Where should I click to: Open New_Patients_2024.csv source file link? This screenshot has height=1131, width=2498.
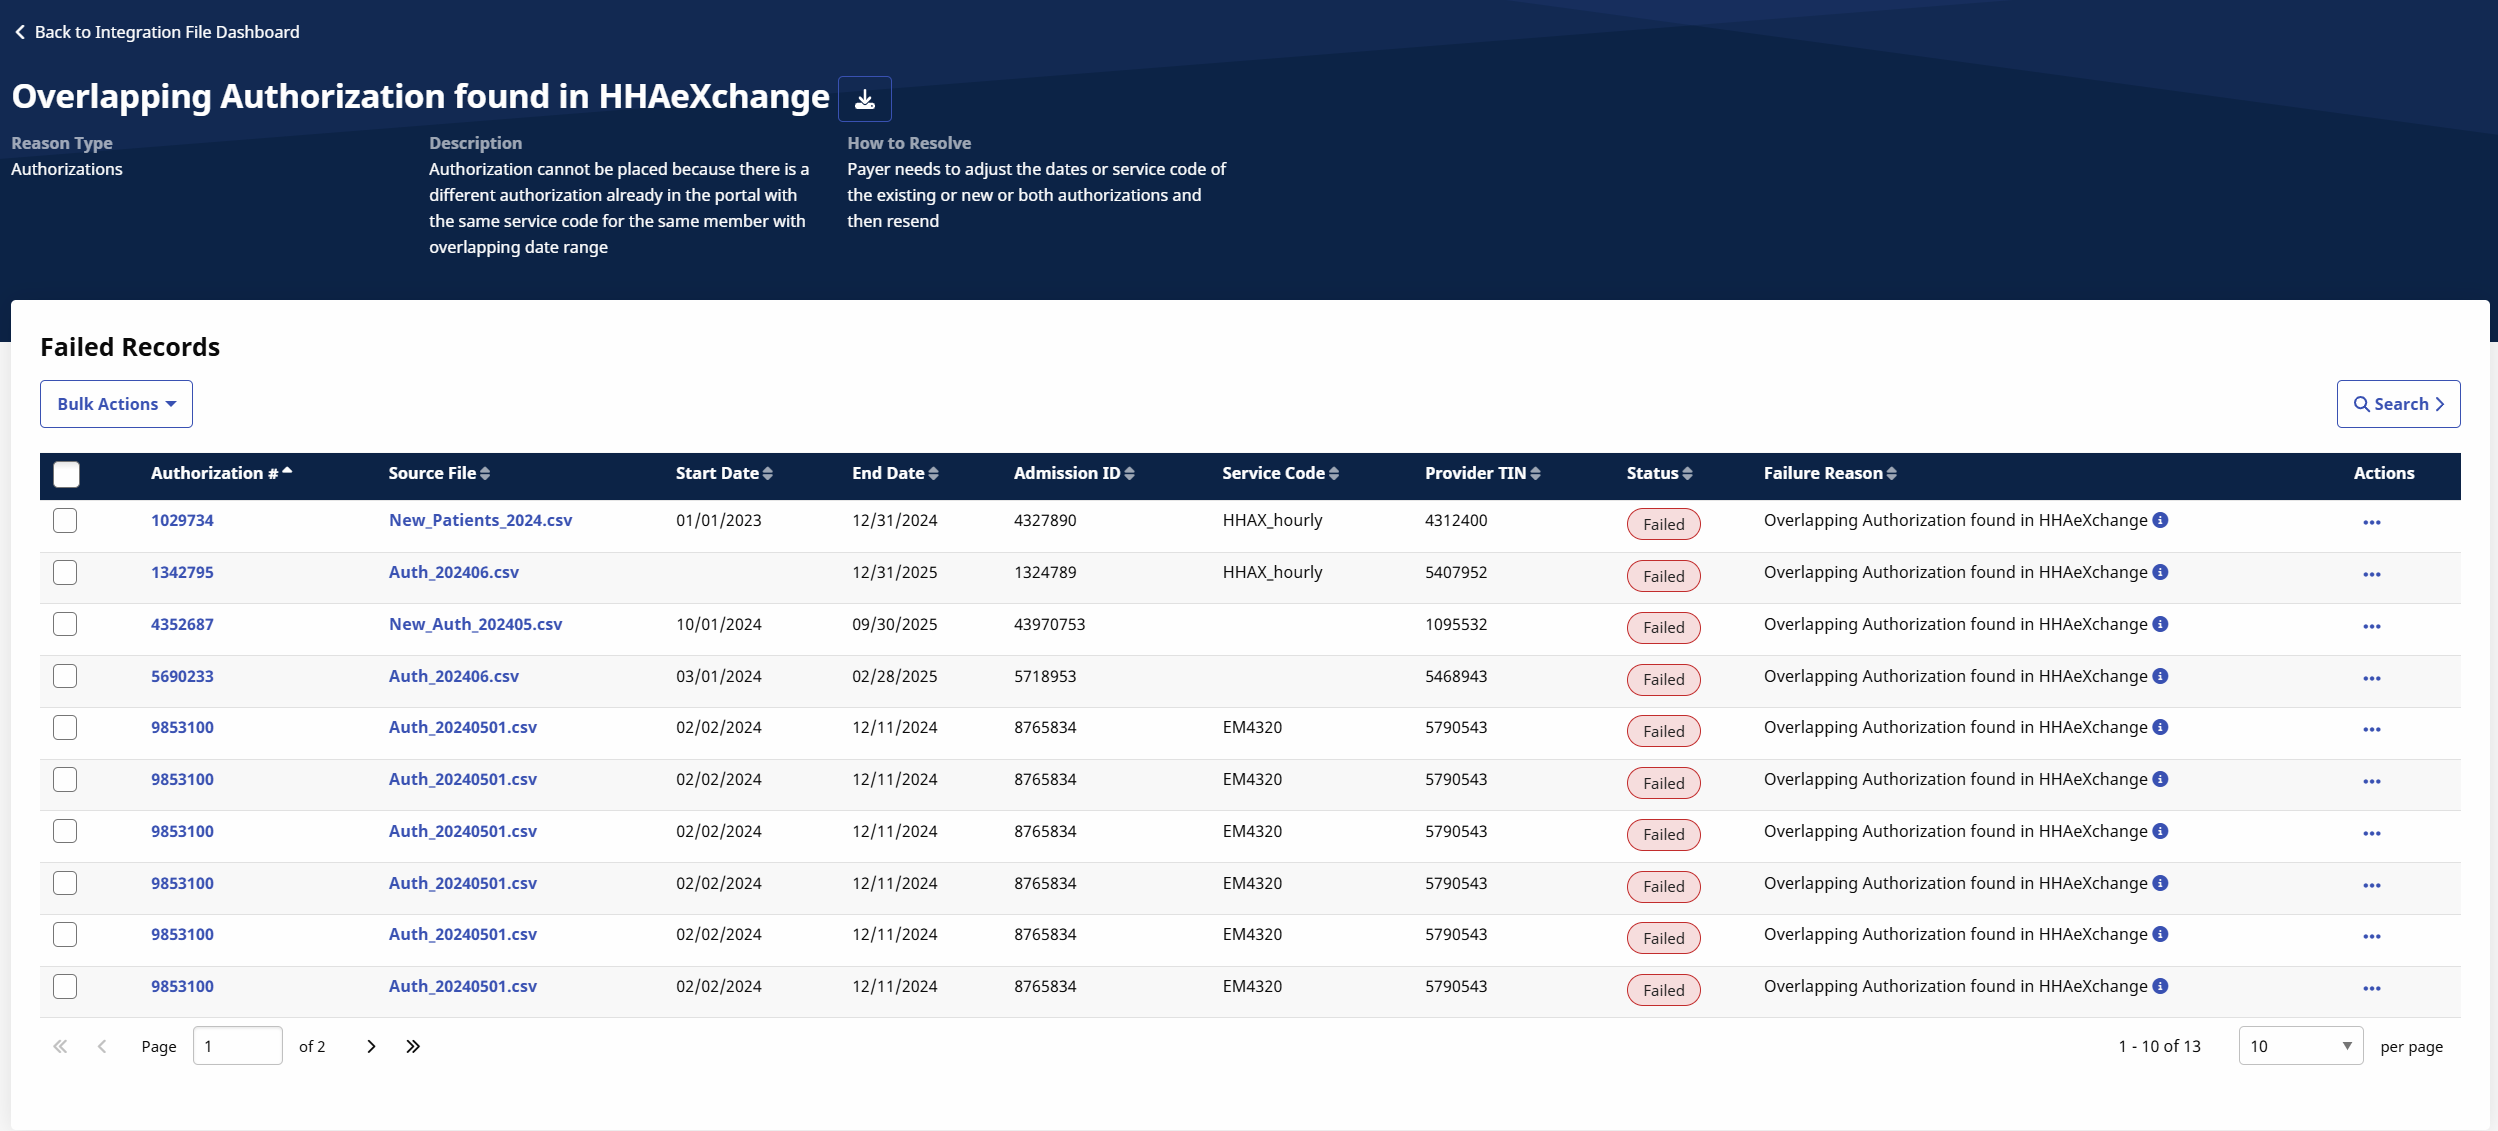coord(480,520)
